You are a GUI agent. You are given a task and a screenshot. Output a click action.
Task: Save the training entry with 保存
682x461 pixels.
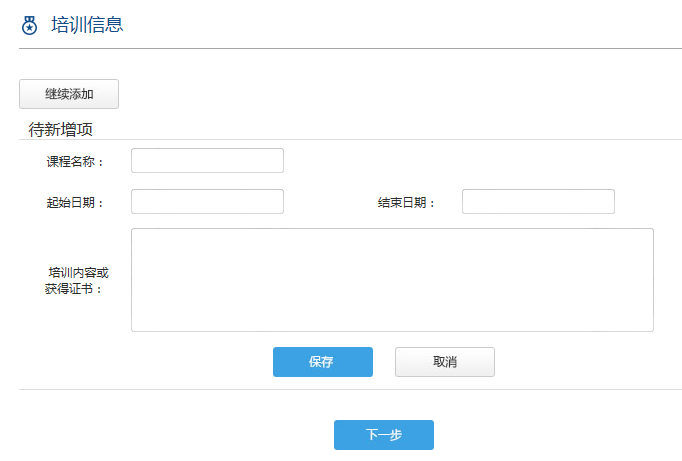pos(323,362)
